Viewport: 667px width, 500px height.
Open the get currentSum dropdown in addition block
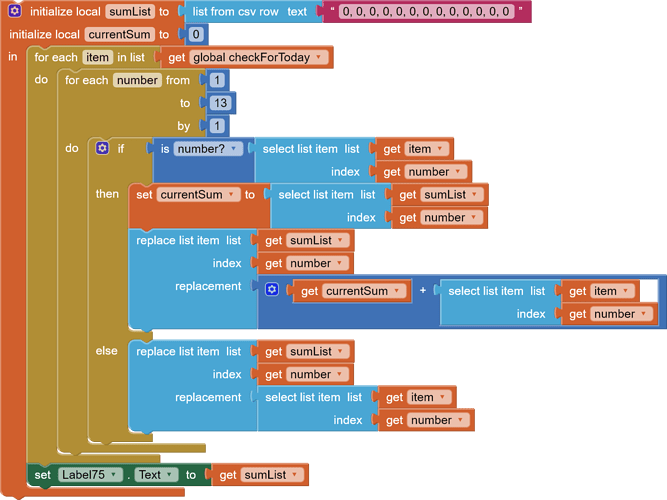point(397,291)
